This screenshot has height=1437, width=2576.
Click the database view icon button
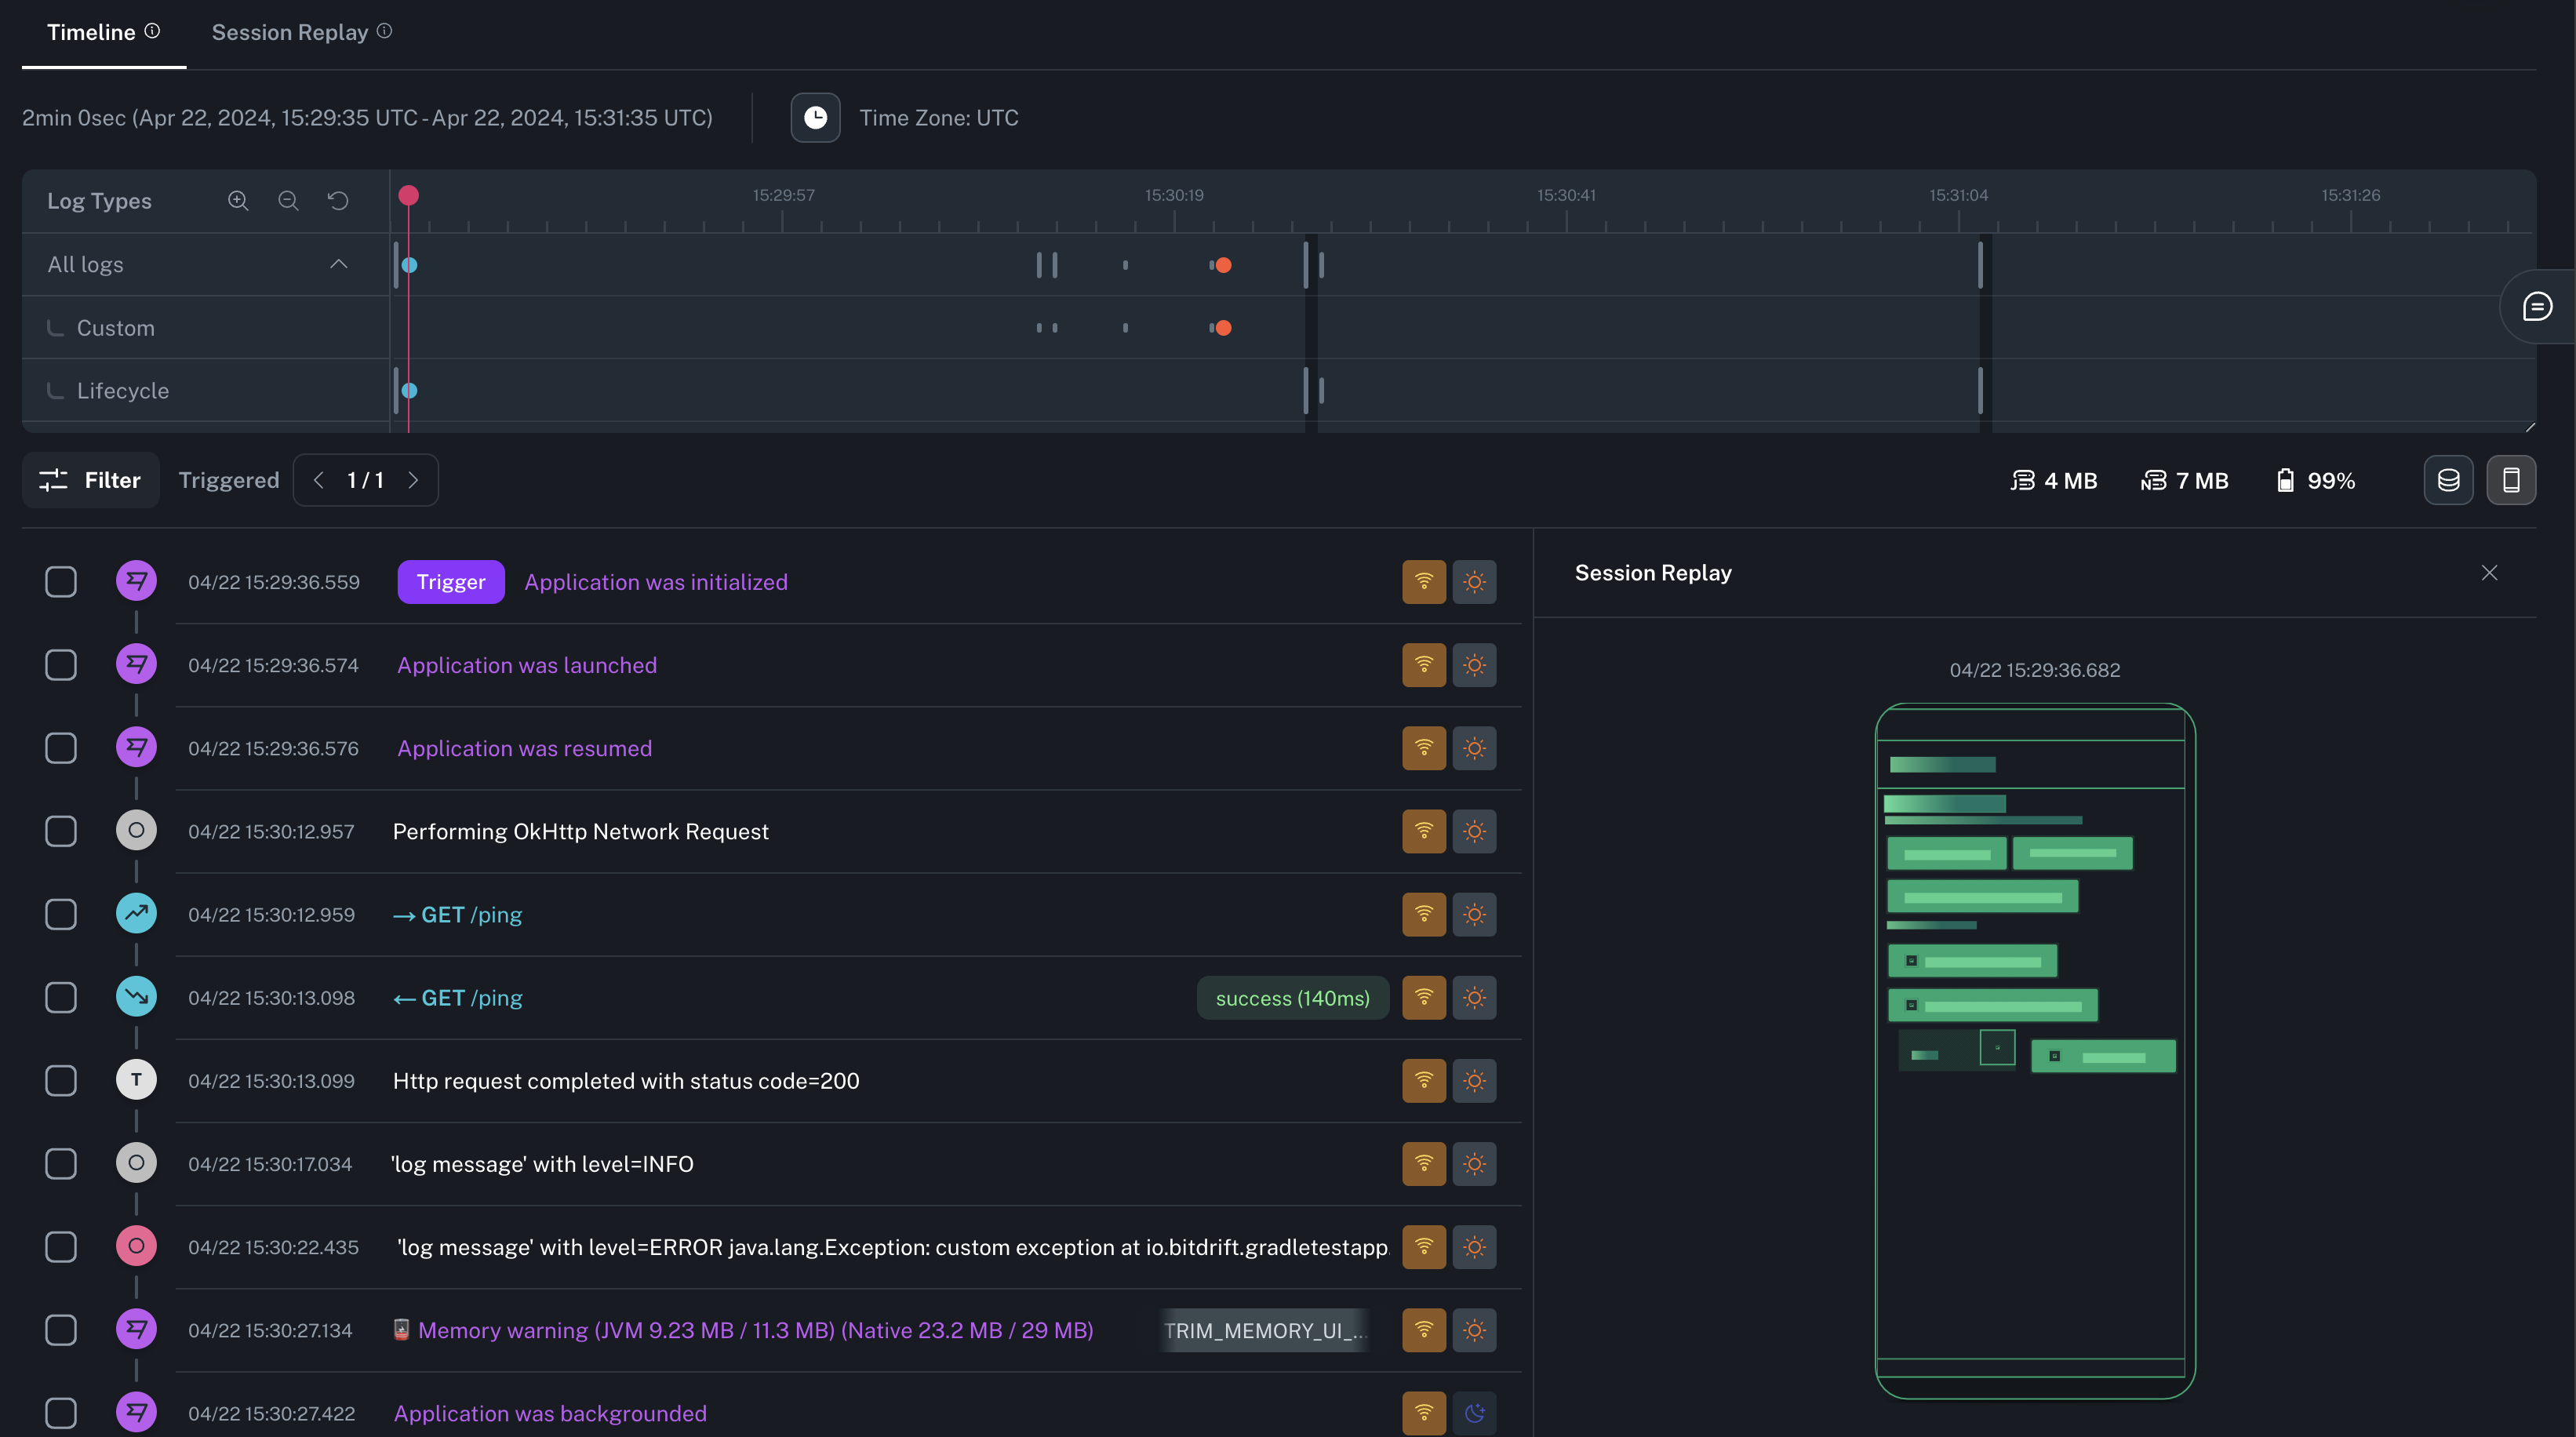[2448, 481]
